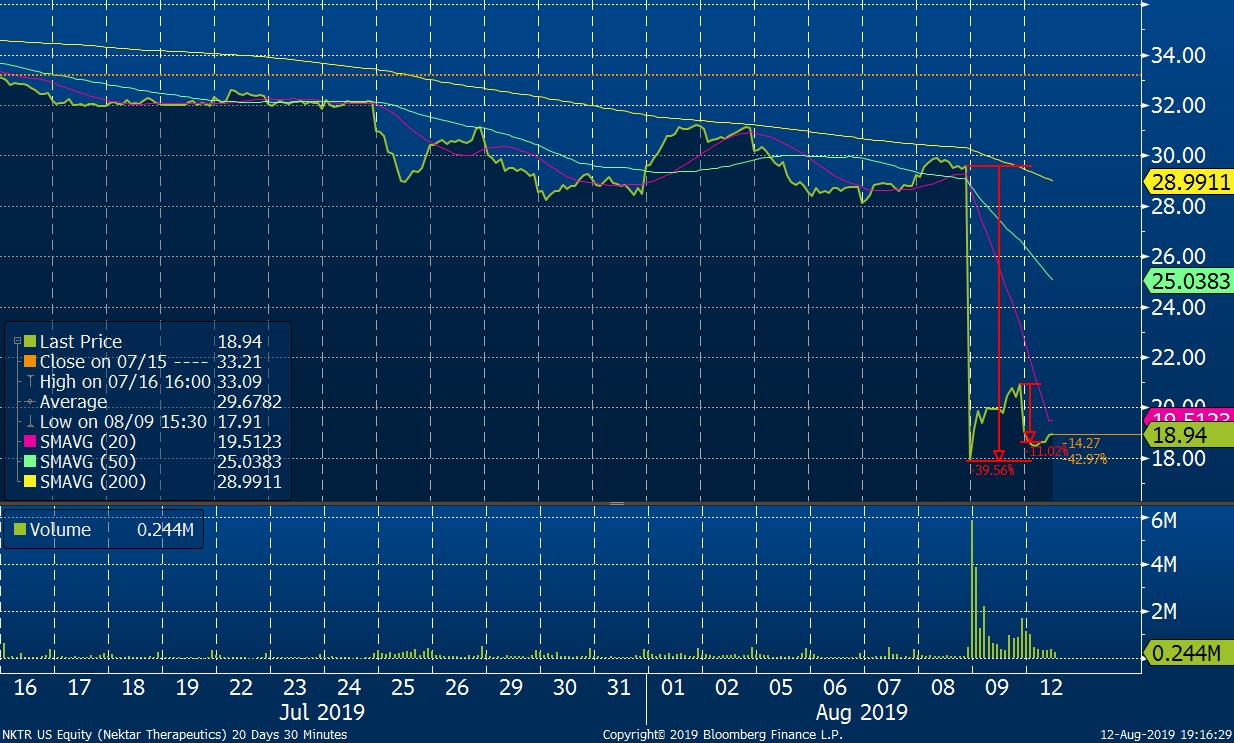Click the 33.09 high value in legend

(239, 382)
